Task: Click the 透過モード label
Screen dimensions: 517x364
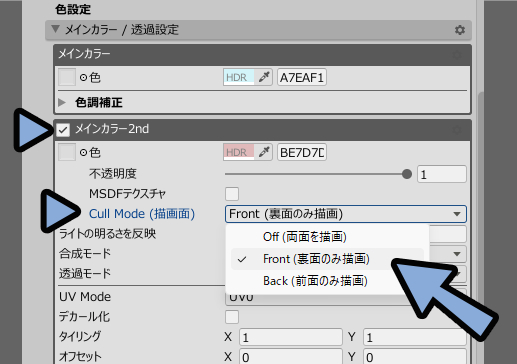Action: click(x=85, y=274)
